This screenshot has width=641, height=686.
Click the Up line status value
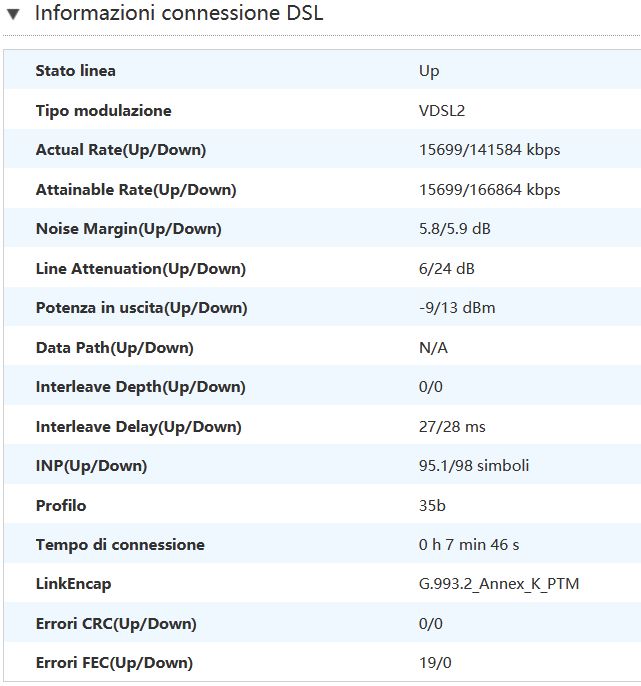point(429,71)
